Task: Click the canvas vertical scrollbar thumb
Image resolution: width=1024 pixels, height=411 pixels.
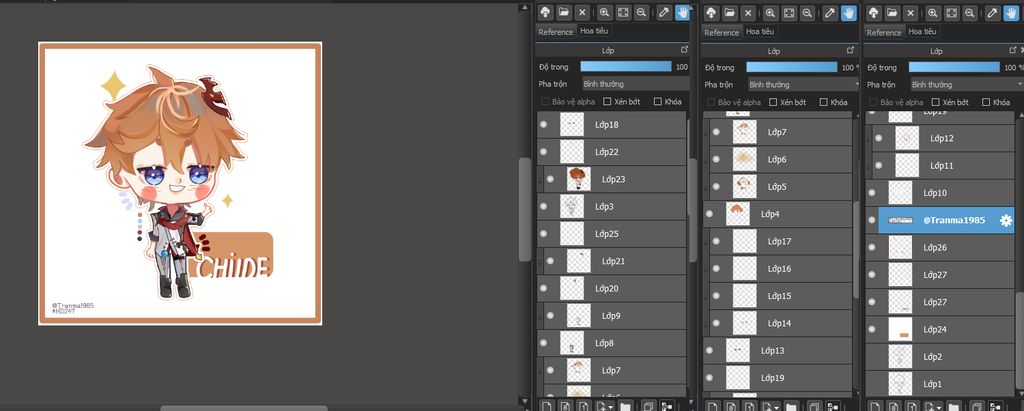Action: coord(524,209)
